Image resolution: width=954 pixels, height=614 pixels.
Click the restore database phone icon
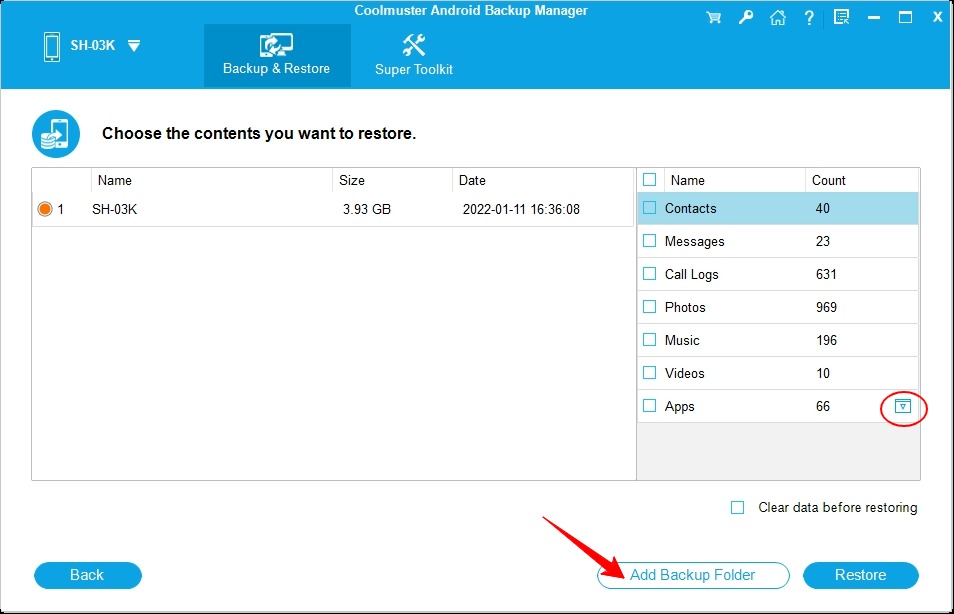[x=55, y=134]
